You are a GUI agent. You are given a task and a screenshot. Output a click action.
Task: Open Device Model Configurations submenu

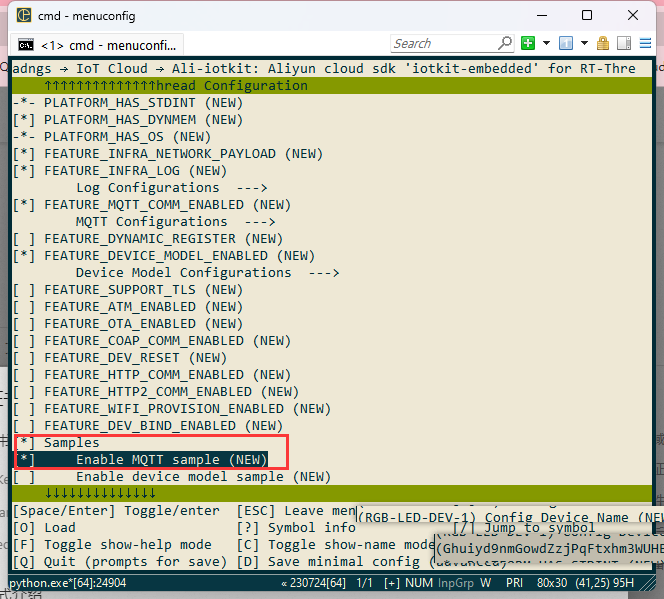(208, 273)
